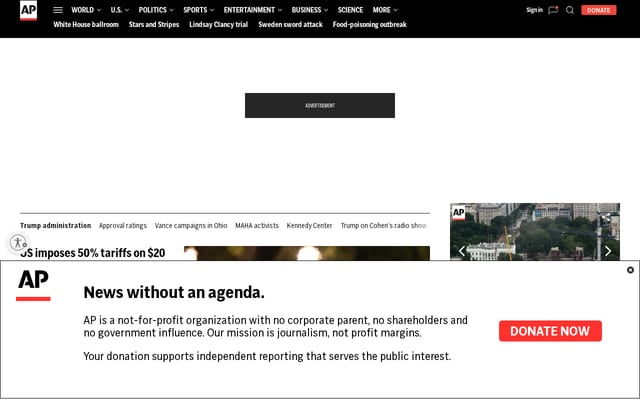Image resolution: width=640 pixels, height=400 pixels.
Task: Open Food-poisoning outbreak topic
Action: [x=369, y=24]
